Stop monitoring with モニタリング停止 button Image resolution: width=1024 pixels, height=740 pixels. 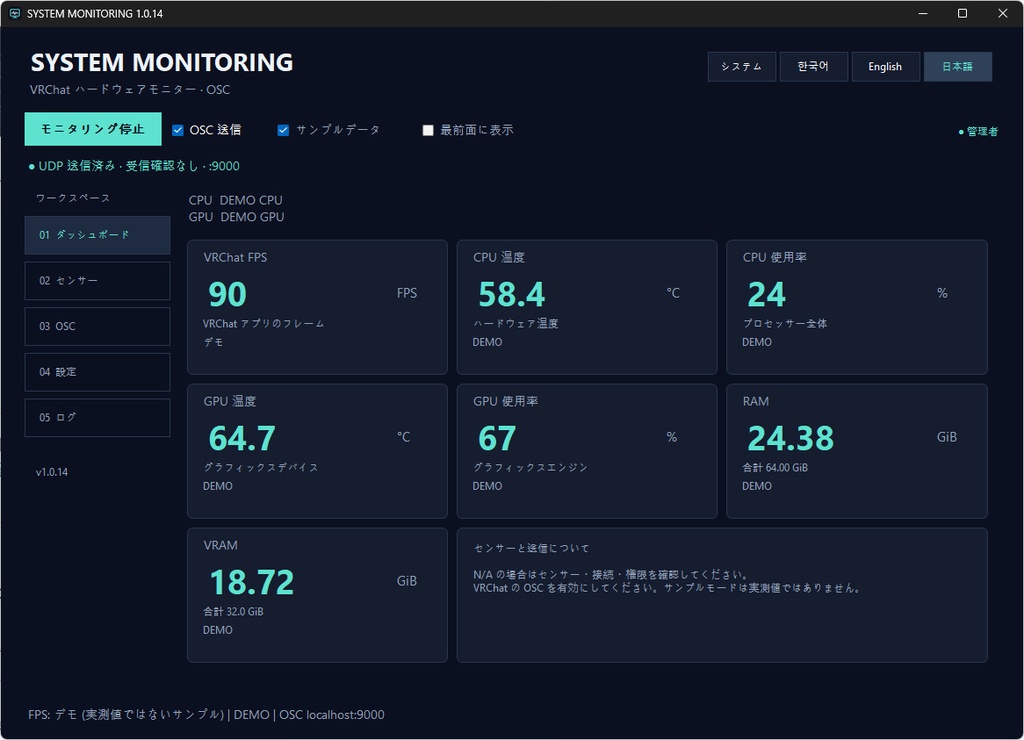pos(93,129)
